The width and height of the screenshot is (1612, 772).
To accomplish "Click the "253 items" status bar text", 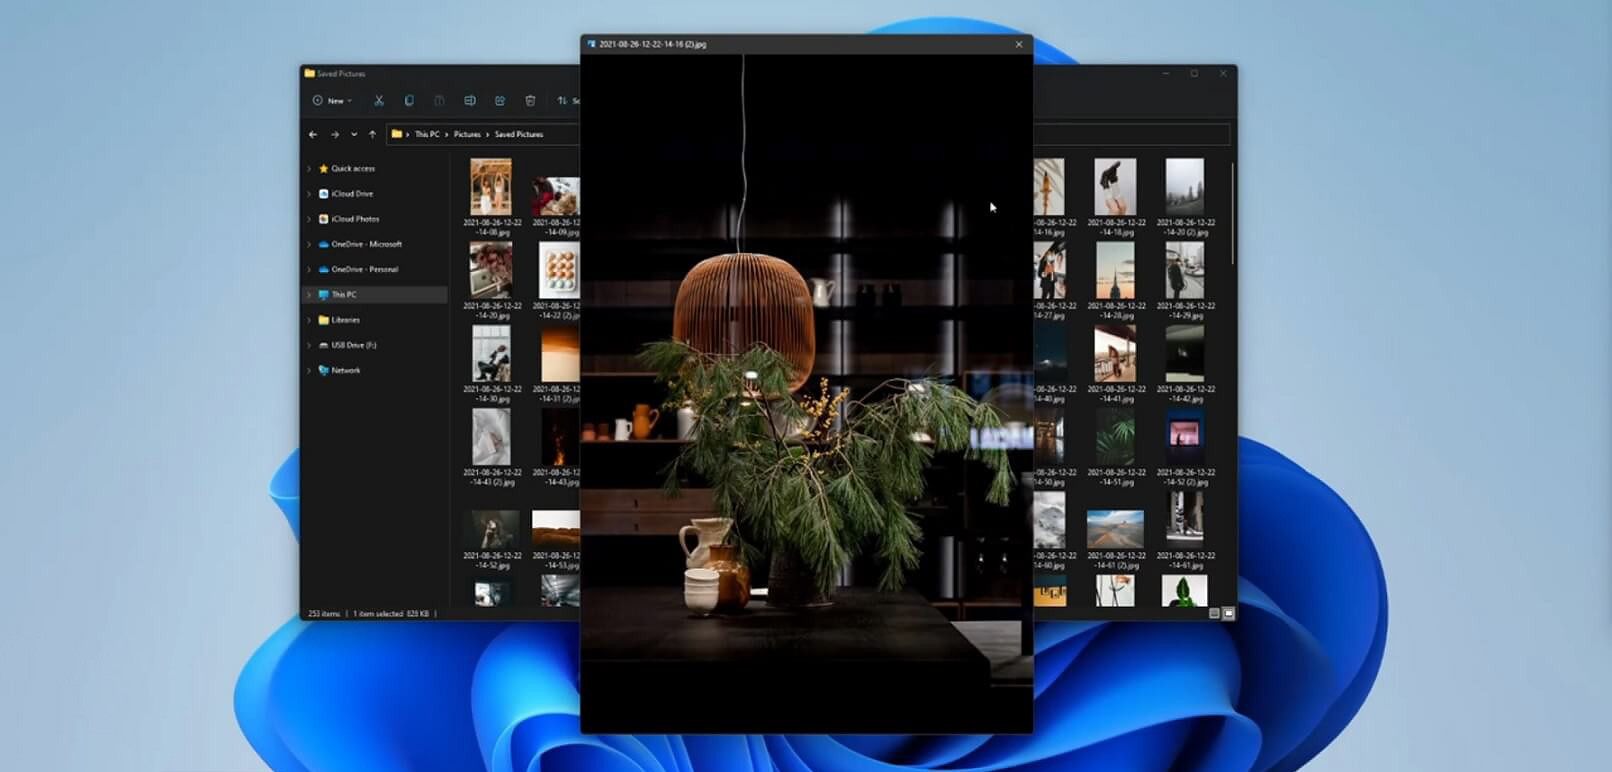I will (x=324, y=613).
